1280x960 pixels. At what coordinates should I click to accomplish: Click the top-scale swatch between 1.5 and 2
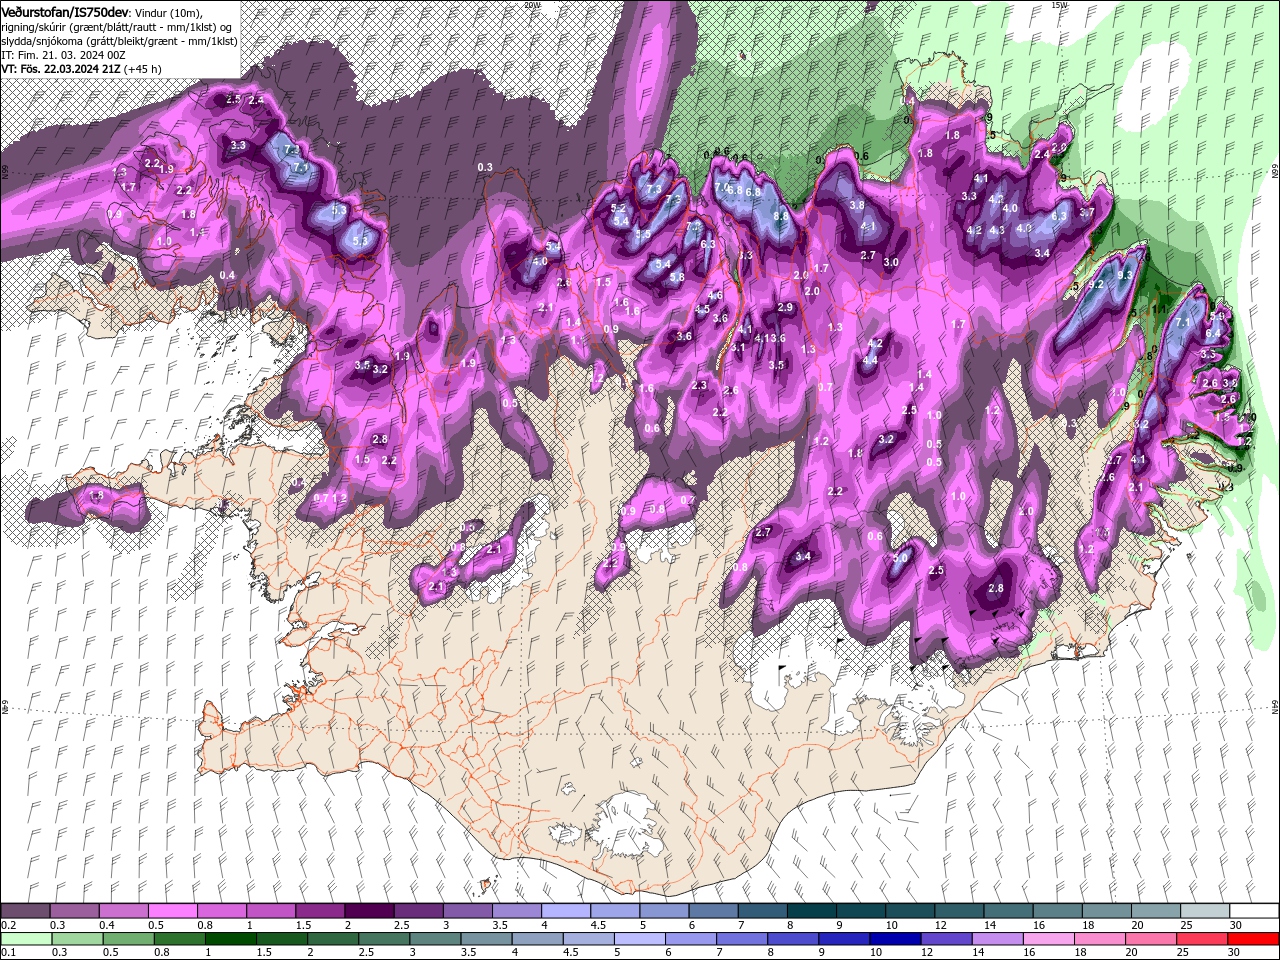coord(320,911)
